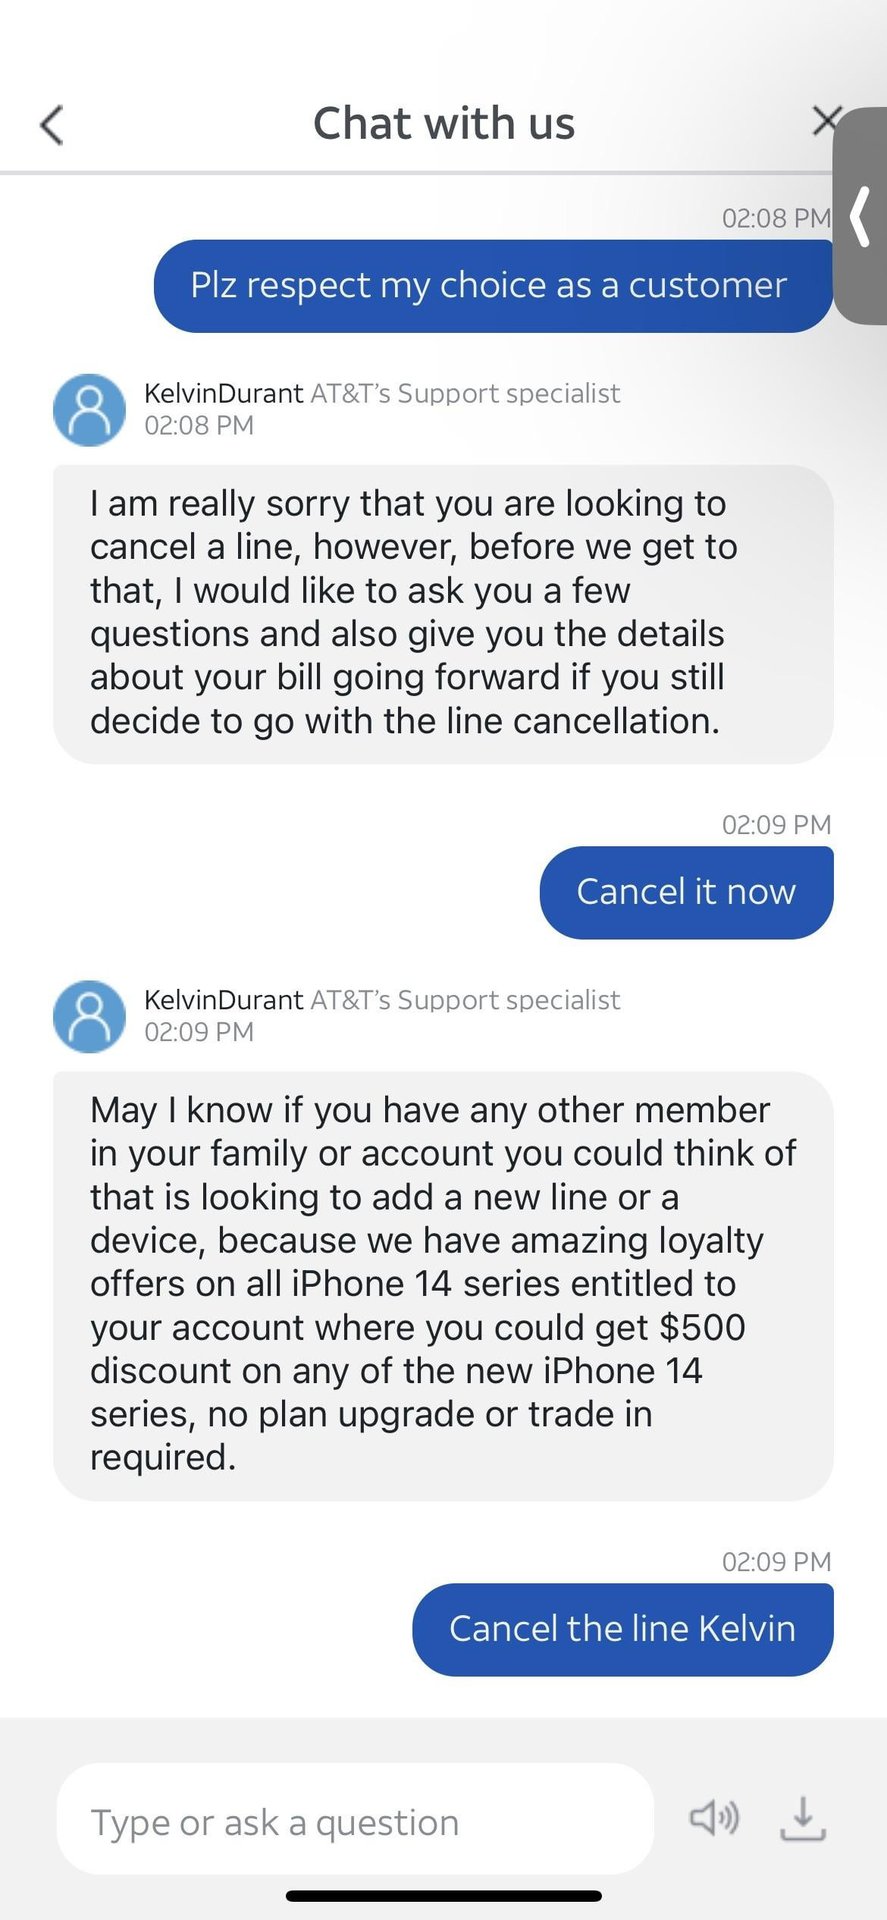The height and width of the screenshot is (1920, 887).
Task: Tap KelvinDurant name above the loyalty offer message
Action: click(223, 1000)
